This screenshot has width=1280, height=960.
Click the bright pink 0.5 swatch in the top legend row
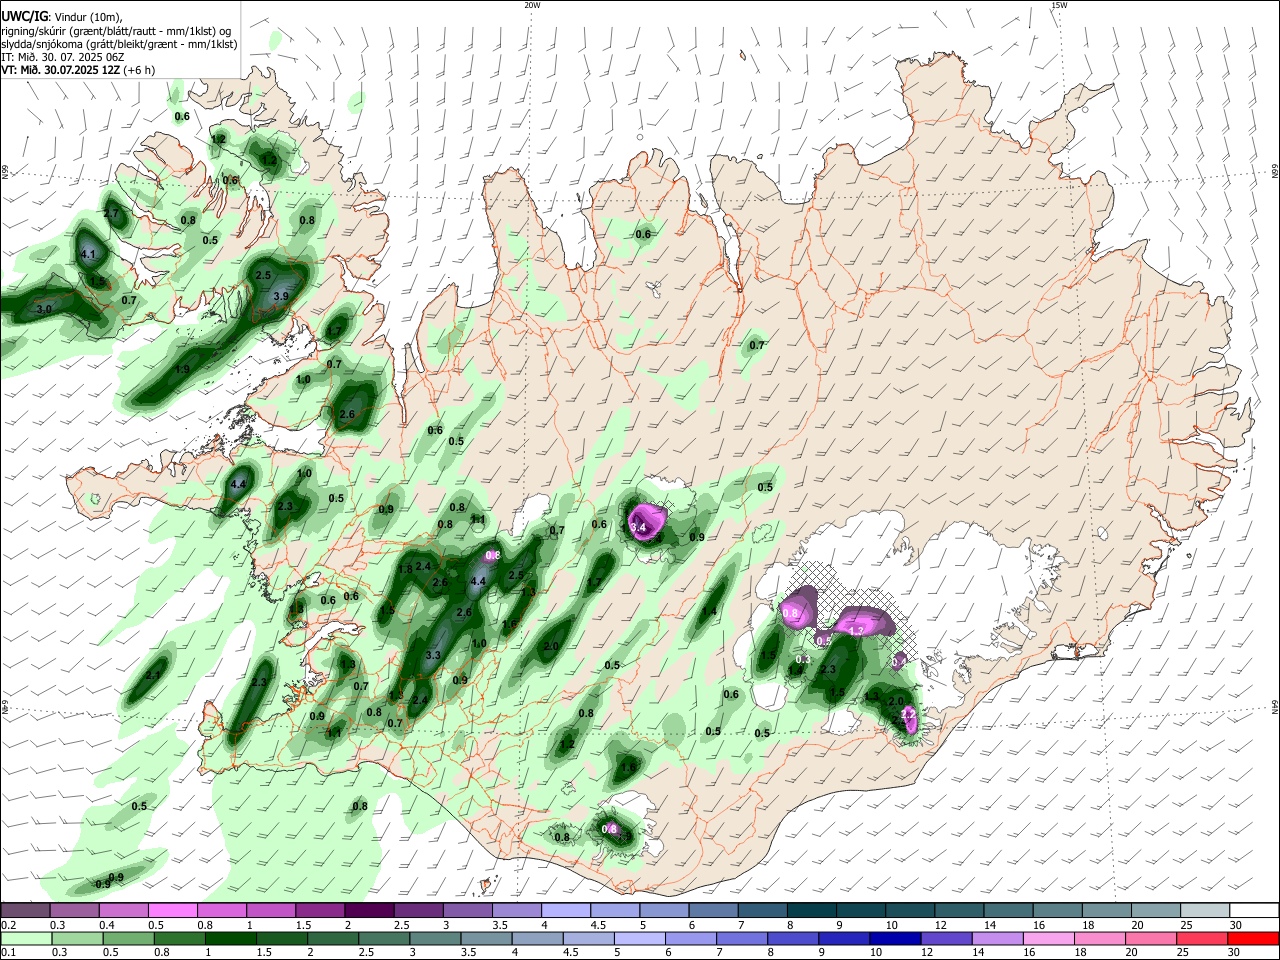(173, 911)
